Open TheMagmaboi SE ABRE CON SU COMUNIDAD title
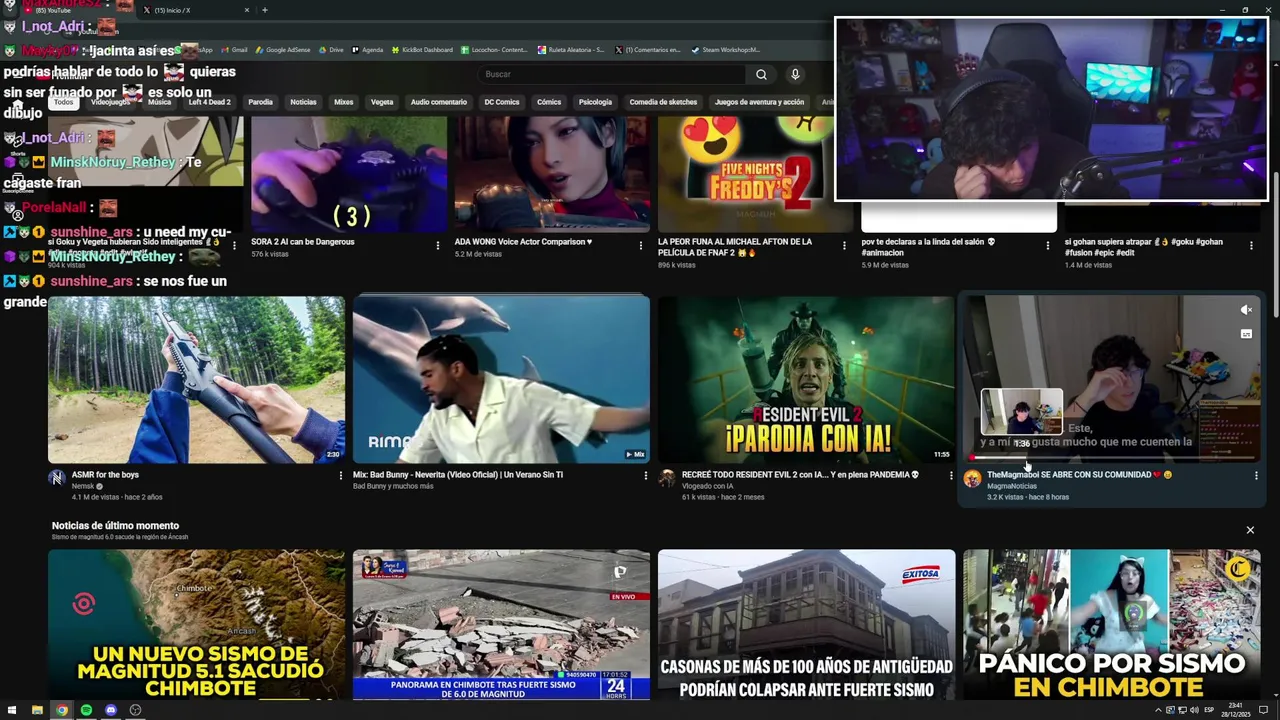 1079,475
